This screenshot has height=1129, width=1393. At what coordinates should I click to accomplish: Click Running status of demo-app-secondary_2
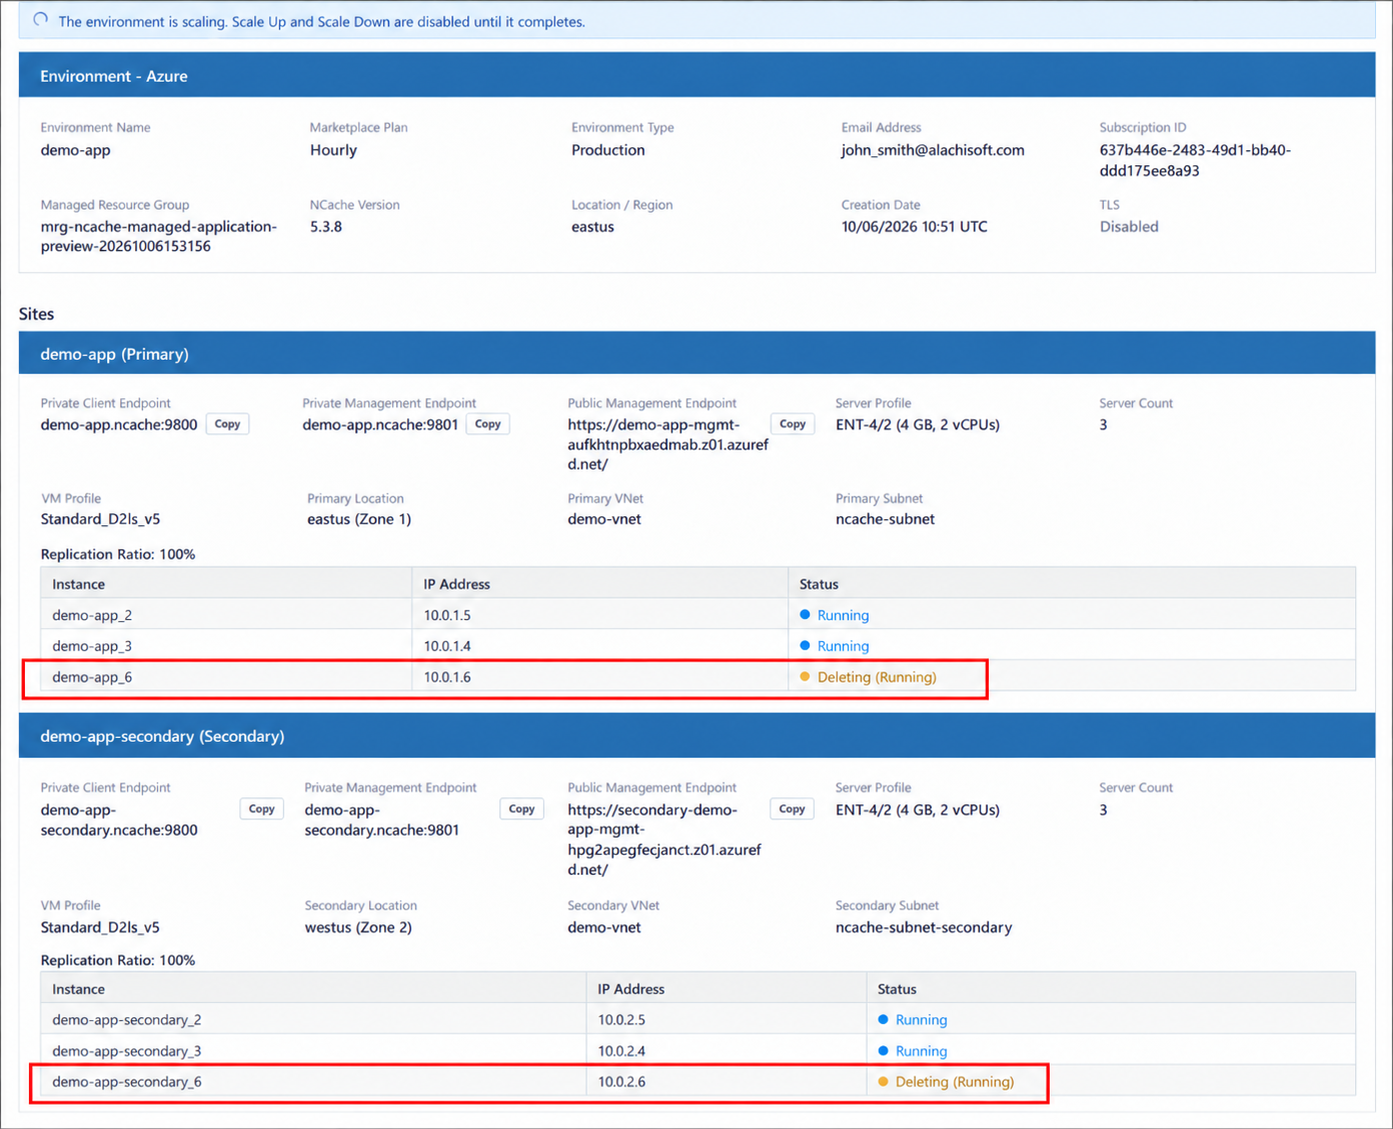click(x=921, y=1020)
